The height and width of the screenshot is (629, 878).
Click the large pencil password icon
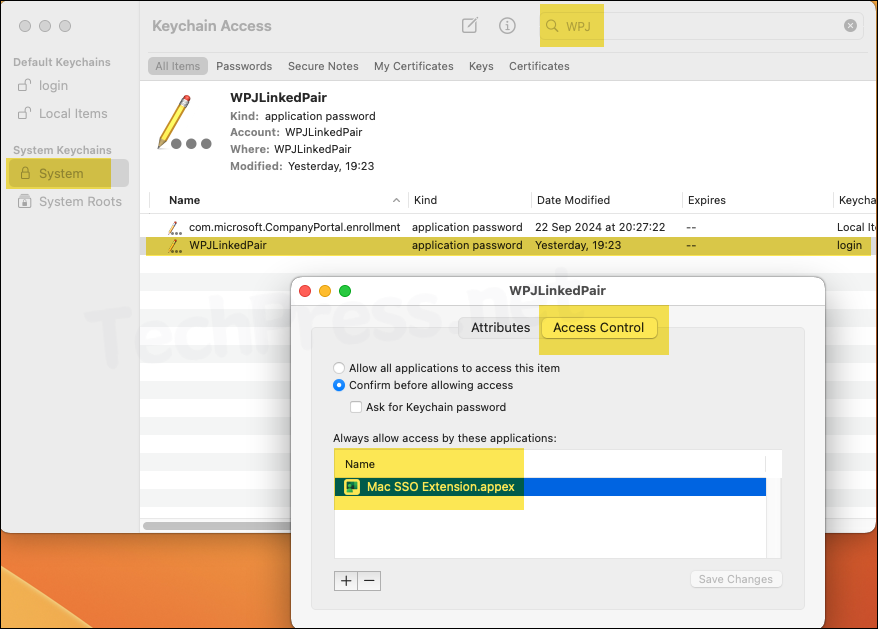click(184, 123)
